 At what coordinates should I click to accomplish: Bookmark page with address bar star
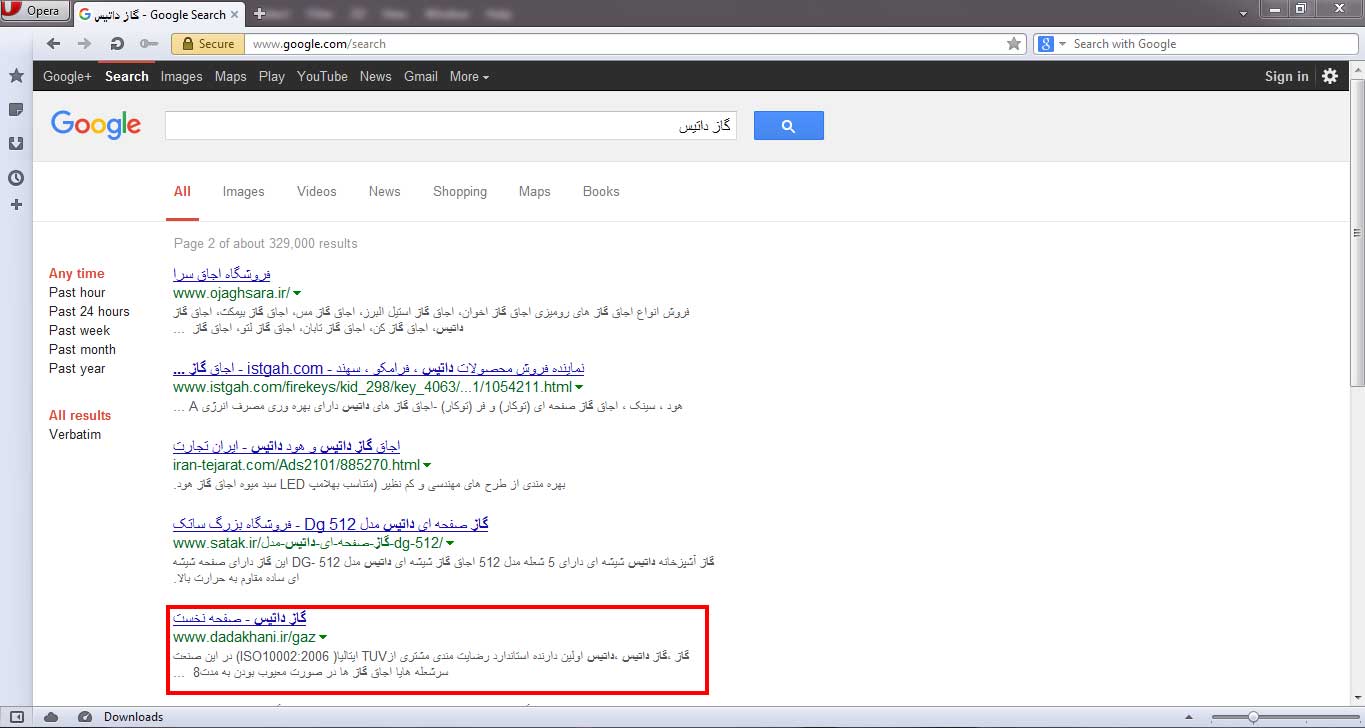pos(1014,44)
